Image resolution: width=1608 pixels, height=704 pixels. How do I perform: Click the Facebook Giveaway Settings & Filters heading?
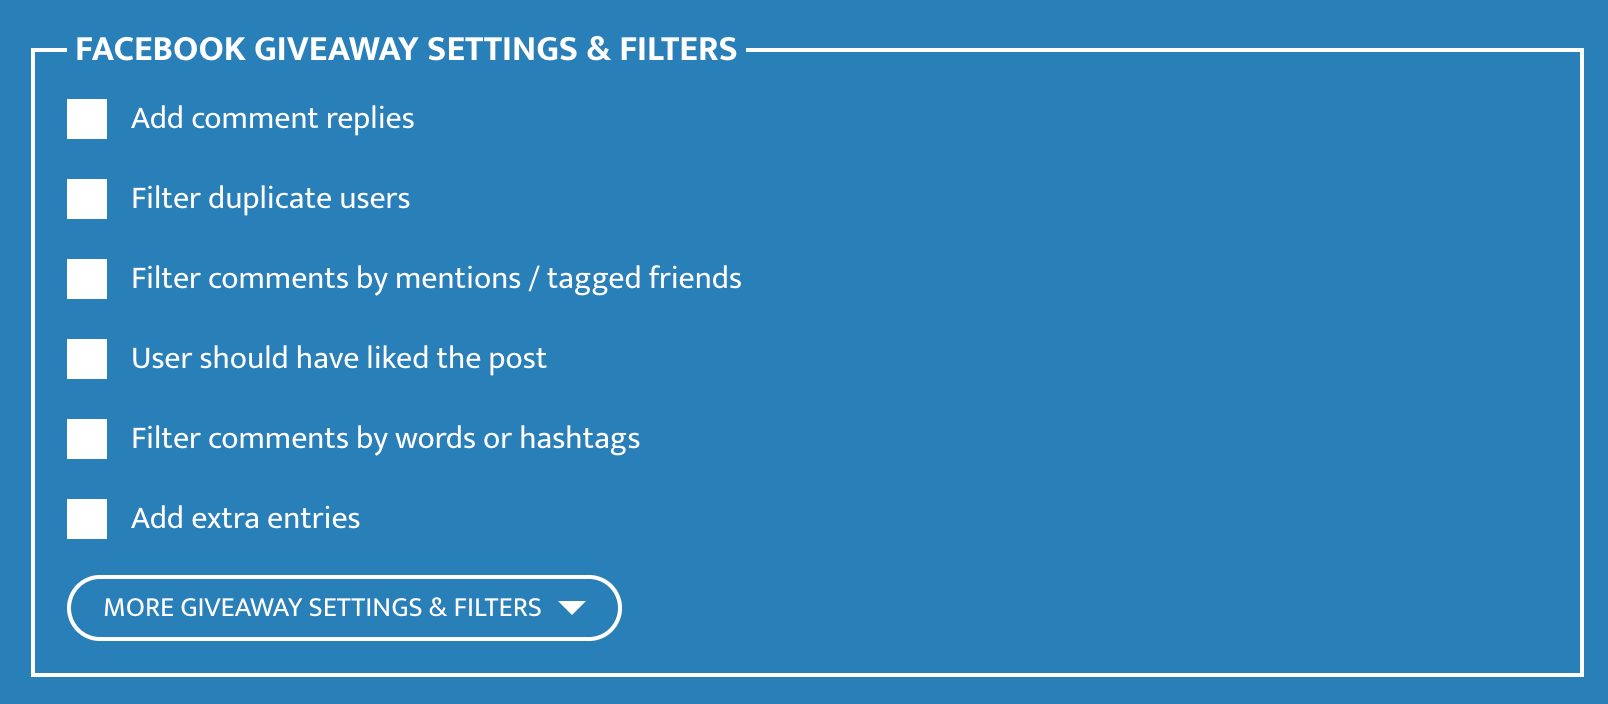click(x=407, y=48)
